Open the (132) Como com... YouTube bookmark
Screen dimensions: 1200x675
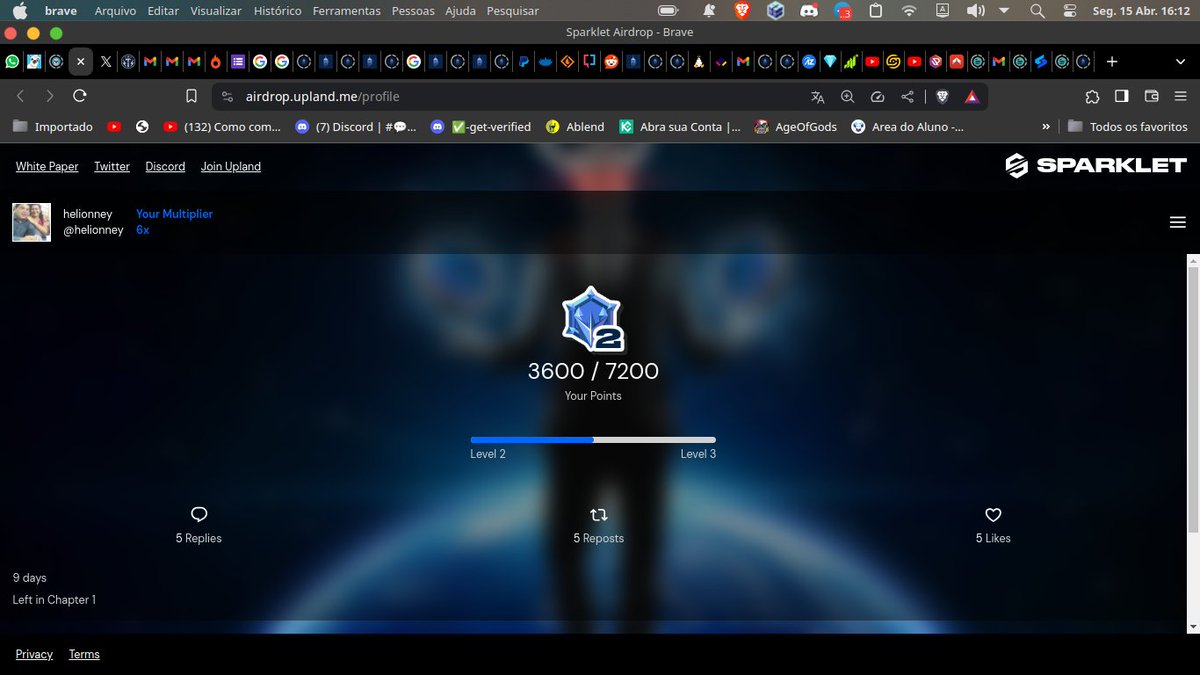(x=222, y=127)
